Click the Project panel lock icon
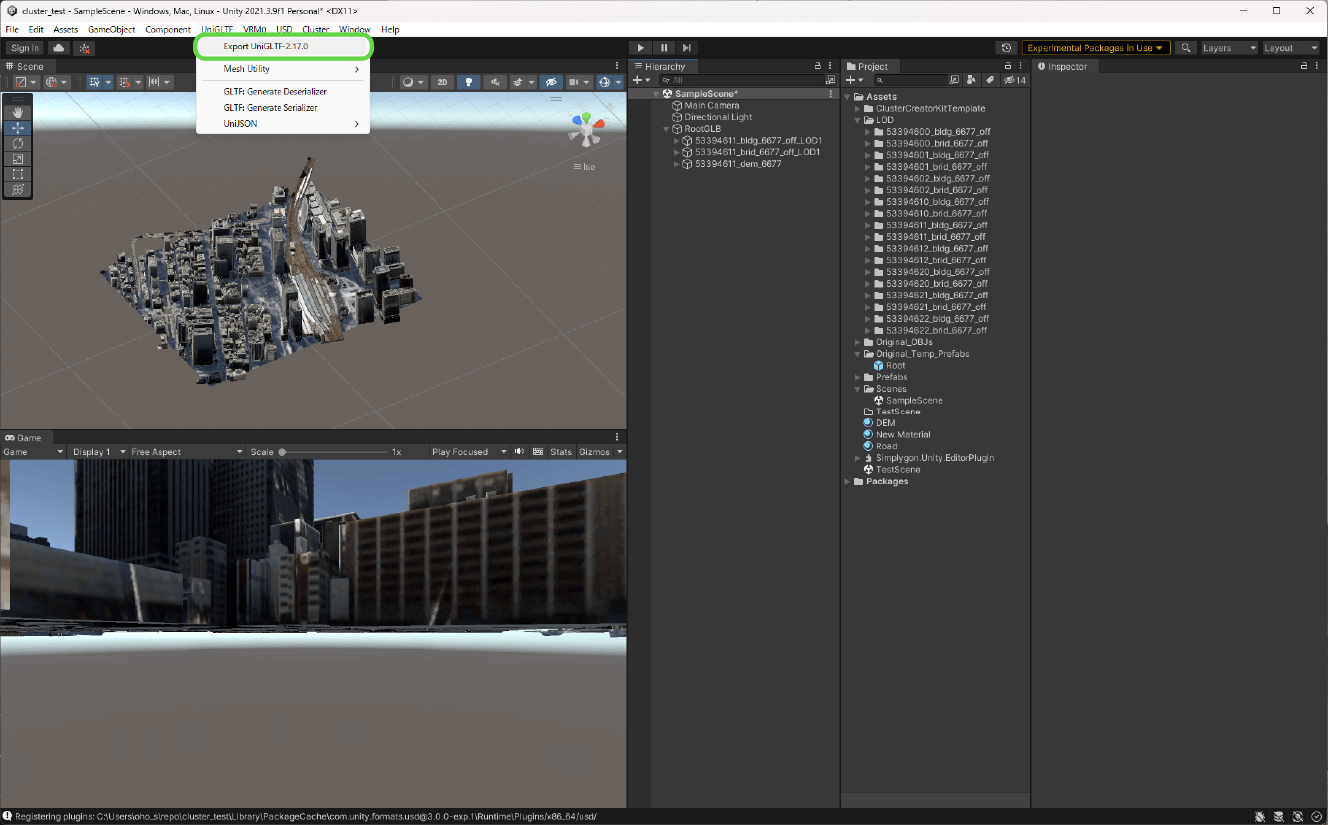This screenshot has width=1328, height=825. pyautogui.click(x=1008, y=66)
